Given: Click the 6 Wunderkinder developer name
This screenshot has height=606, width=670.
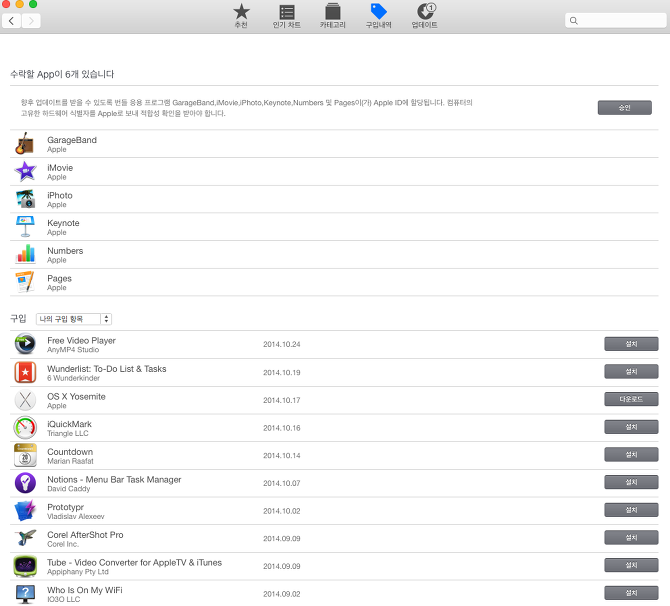Looking at the screenshot, I should pos(73,378).
